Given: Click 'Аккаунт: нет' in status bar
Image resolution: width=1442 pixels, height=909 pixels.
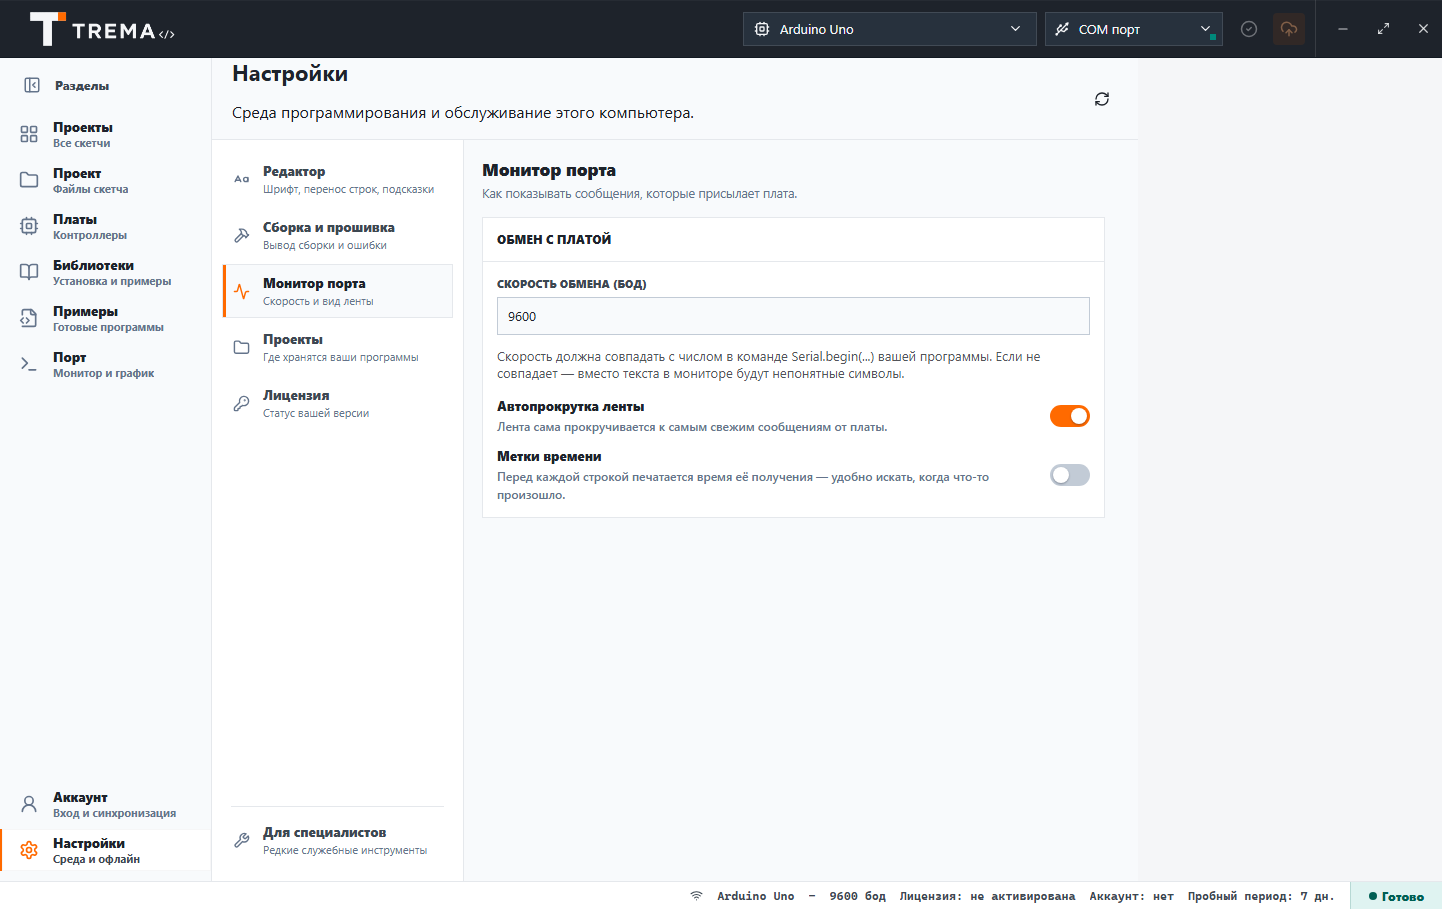Looking at the screenshot, I should coord(1131,896).
